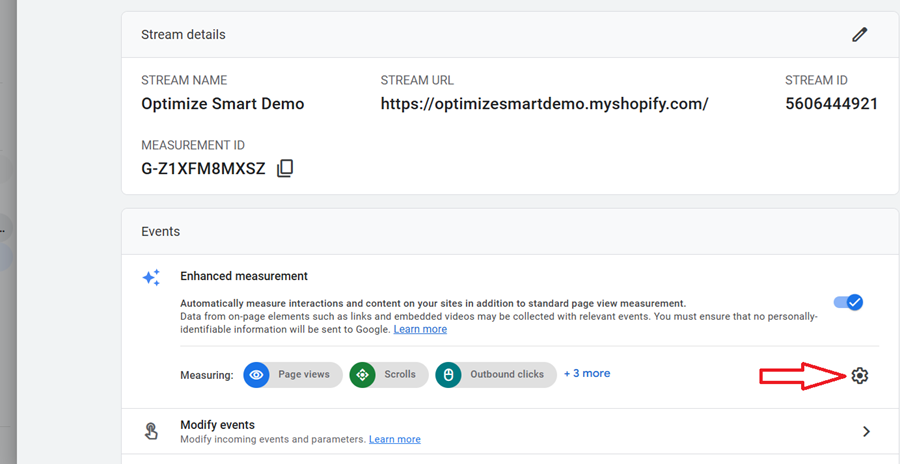The width and height of the screenshot is (900, 464).
Task: Click the hand icon beside Modify events
Action: (x=151, y=431)
